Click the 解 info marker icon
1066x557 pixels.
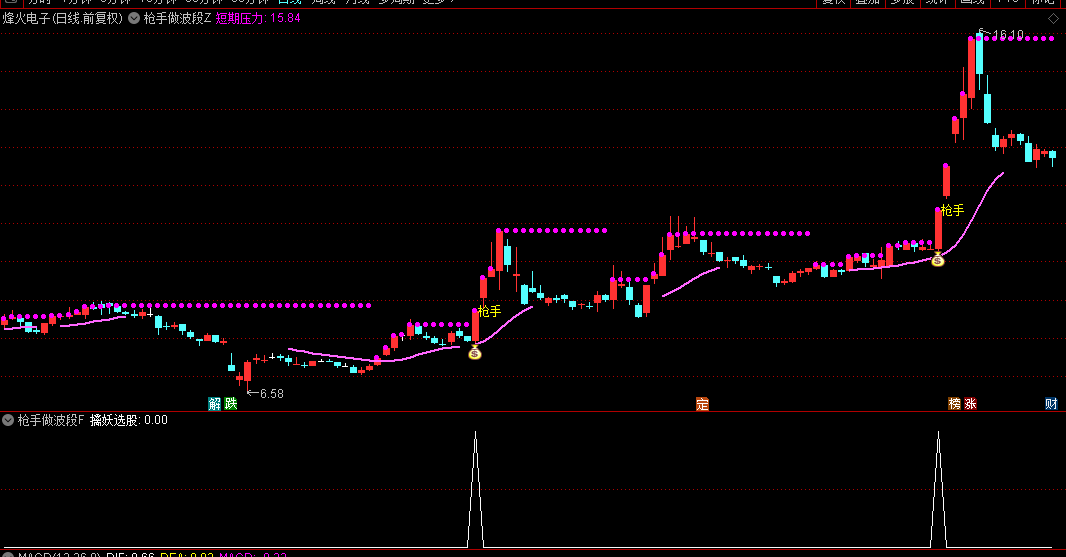pyautogui.click(x=215, y=404)
